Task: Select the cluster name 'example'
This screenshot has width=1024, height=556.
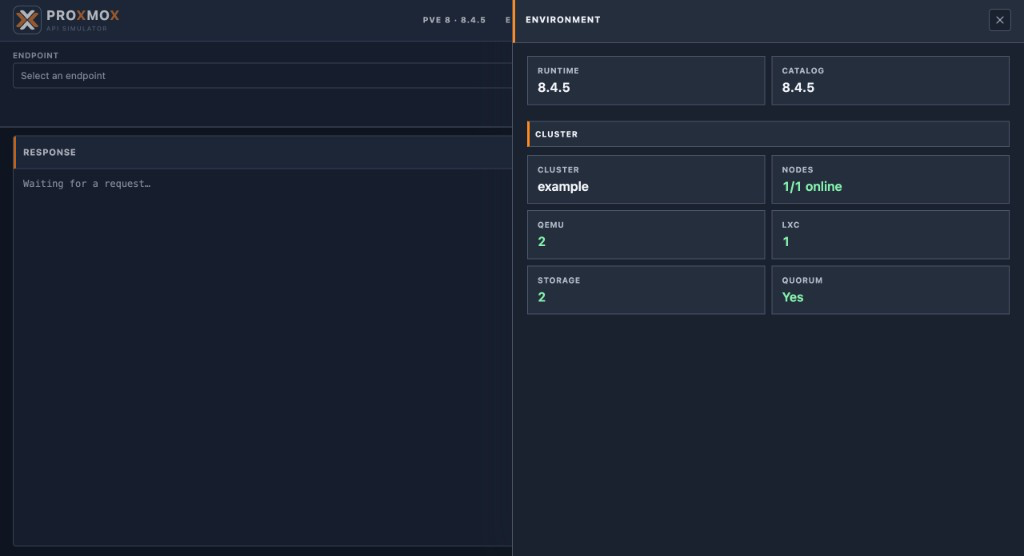Action: 563,187
